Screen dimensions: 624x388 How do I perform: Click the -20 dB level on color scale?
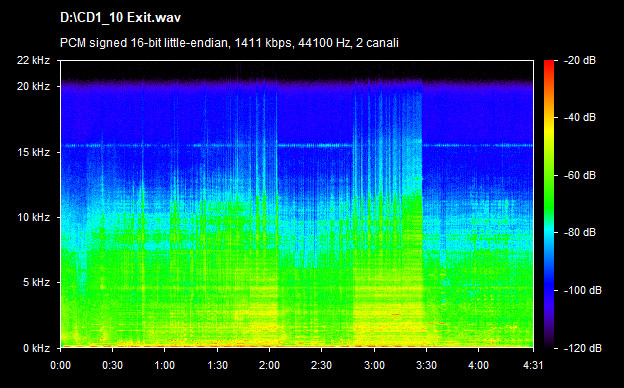[x=580, y=60]
